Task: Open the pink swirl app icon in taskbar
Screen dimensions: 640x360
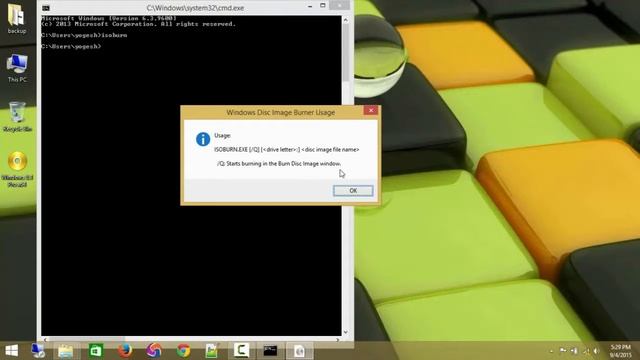Action: pos(154,351)
